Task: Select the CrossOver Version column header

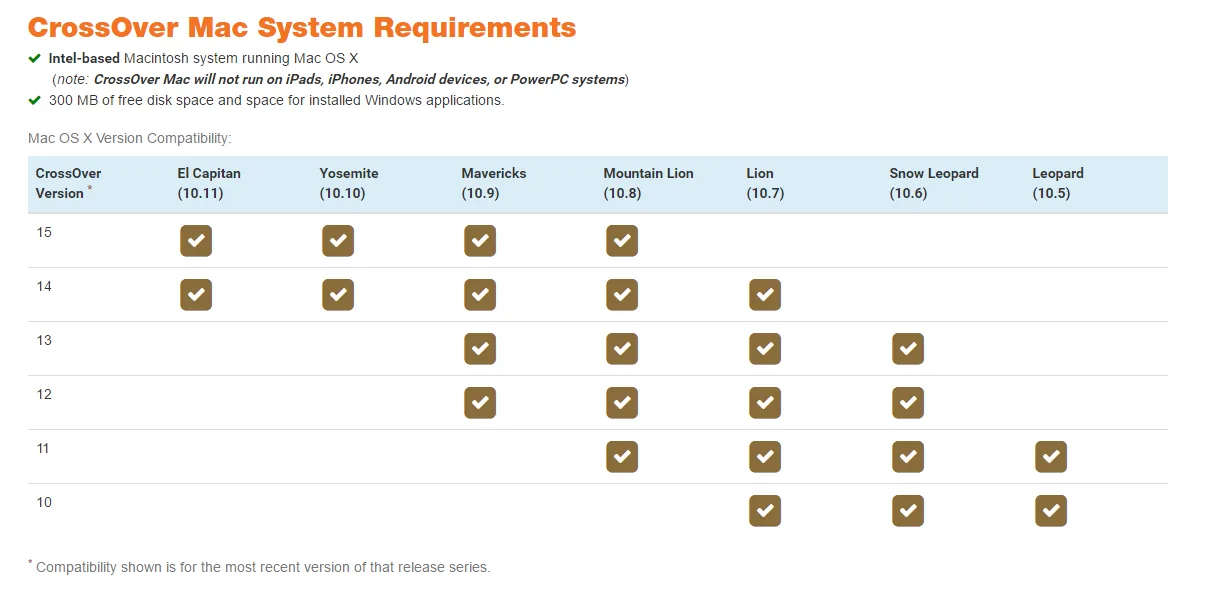Action: (68, 183)
